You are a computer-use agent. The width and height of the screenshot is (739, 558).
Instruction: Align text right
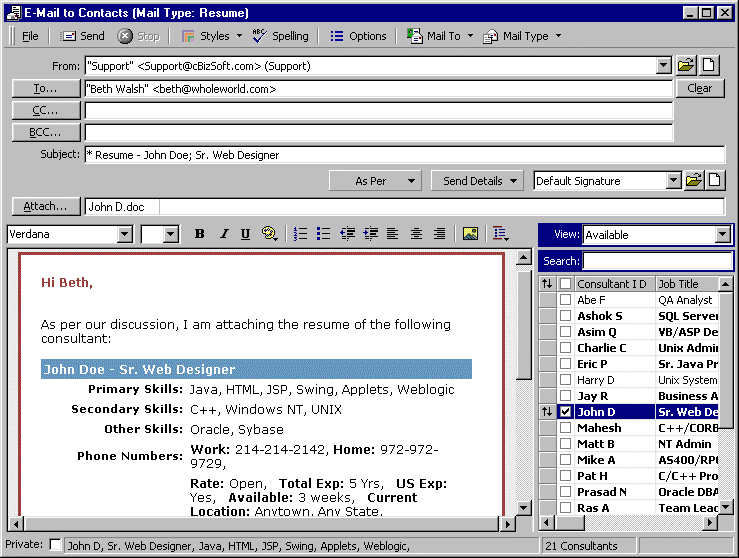439,234
